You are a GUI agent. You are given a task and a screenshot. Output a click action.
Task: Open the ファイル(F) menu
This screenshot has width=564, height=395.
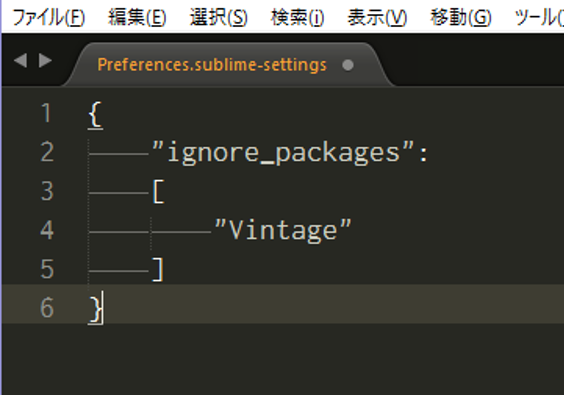[x=49, y=17]
